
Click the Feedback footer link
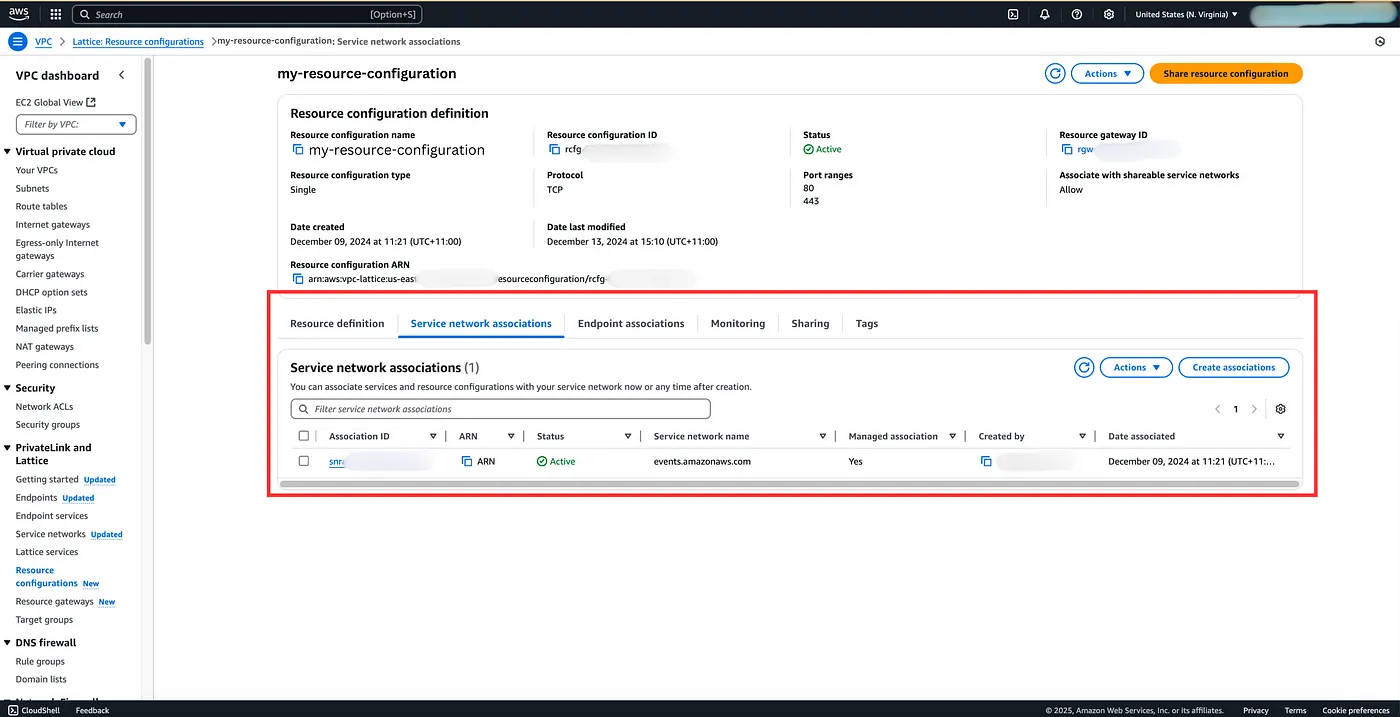click(x=93, y=710)
